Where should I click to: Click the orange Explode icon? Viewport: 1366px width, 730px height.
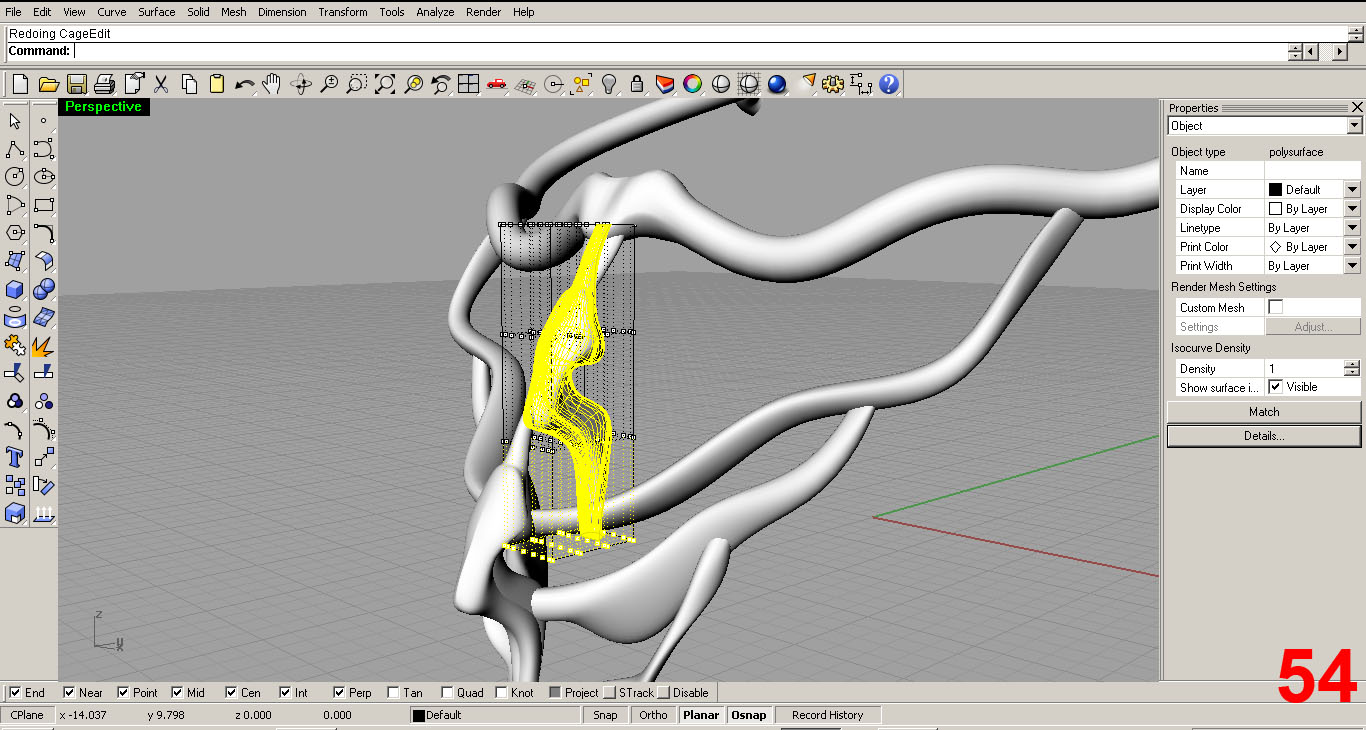pyautogui.click(x=43, y=345)
